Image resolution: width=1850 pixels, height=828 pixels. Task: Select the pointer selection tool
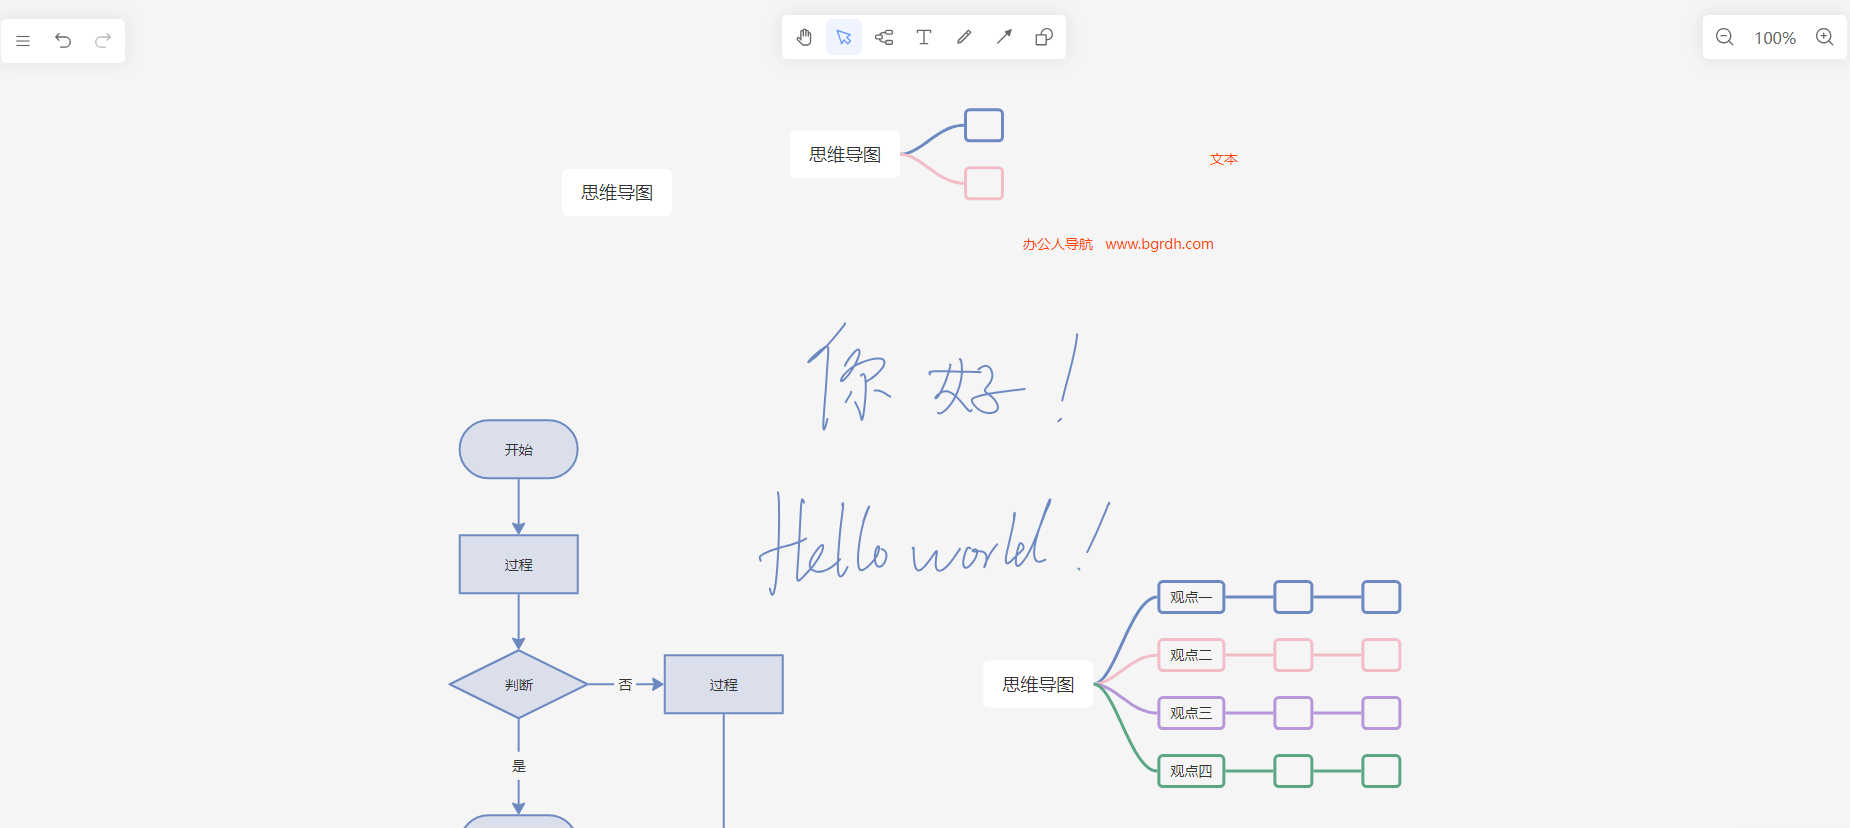click(x=844, y=37)
